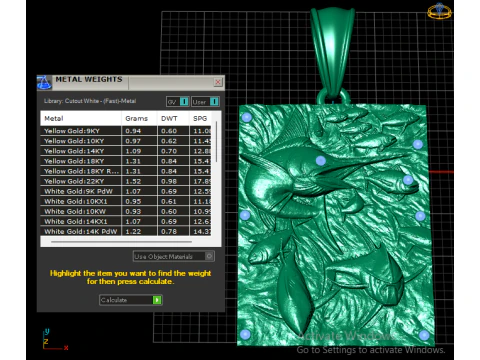The image size is (480, 360).
Task: Select the Yellow Gold:14KY row
Action: pyautogui.click(x=126, y=151)
